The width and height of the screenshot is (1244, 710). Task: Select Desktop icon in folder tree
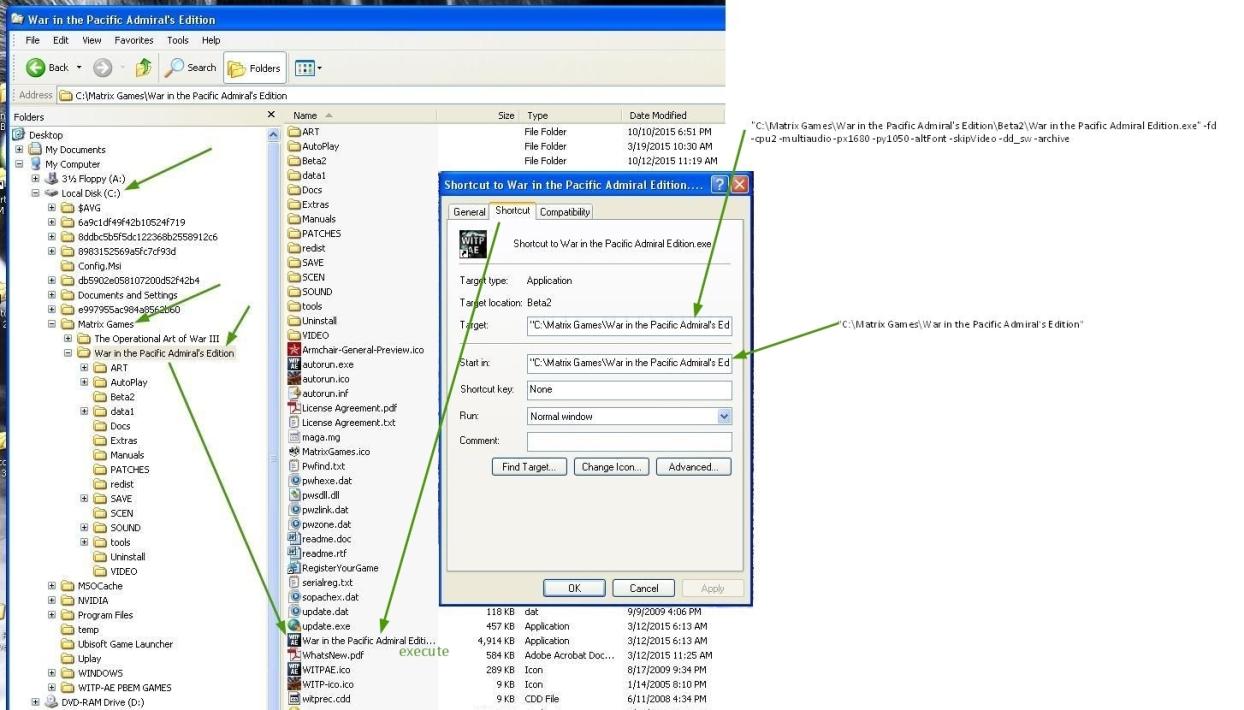point(19,135)
